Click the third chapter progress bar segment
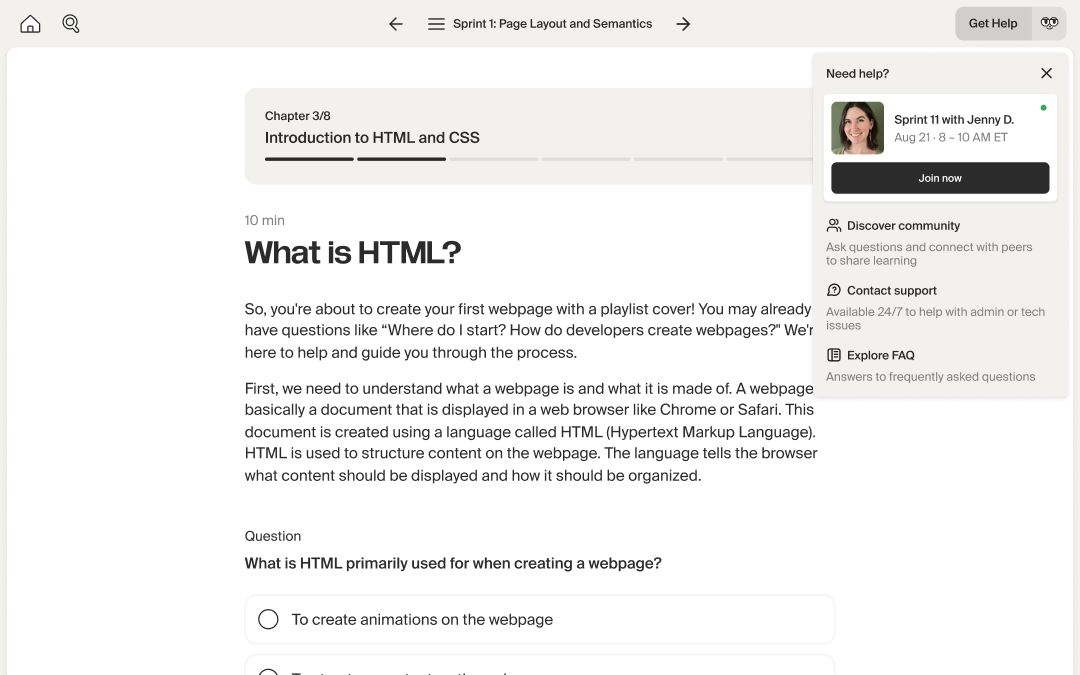 [493, 158]
